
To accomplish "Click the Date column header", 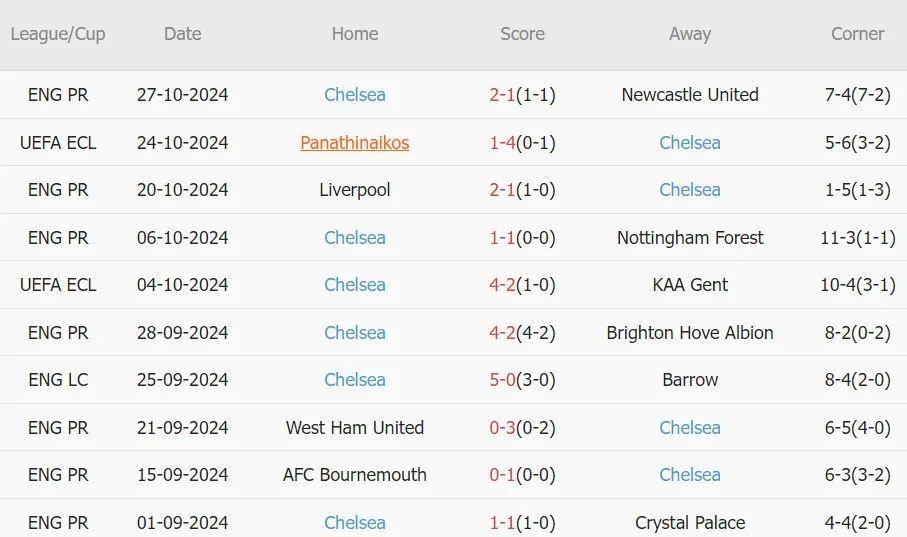I will click(x=183, y=34).
